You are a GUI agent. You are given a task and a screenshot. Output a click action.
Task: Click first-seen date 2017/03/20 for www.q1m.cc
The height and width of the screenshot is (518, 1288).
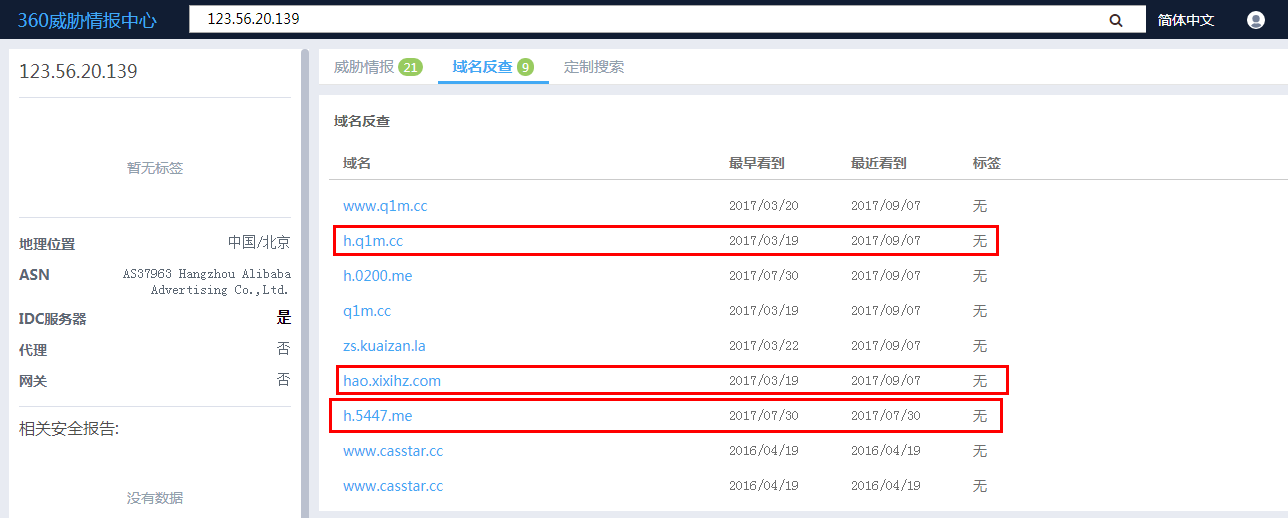(x=764, y=206)
